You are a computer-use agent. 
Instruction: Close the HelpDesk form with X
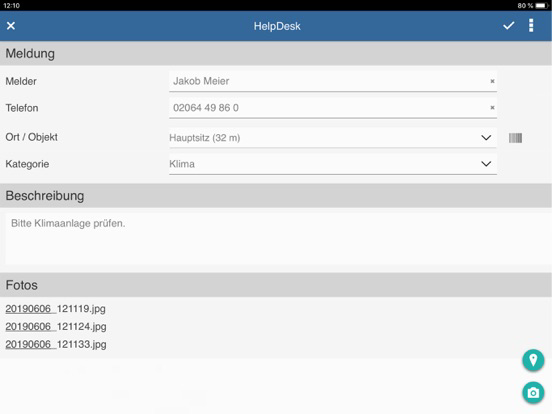click(x=11, y=26)
